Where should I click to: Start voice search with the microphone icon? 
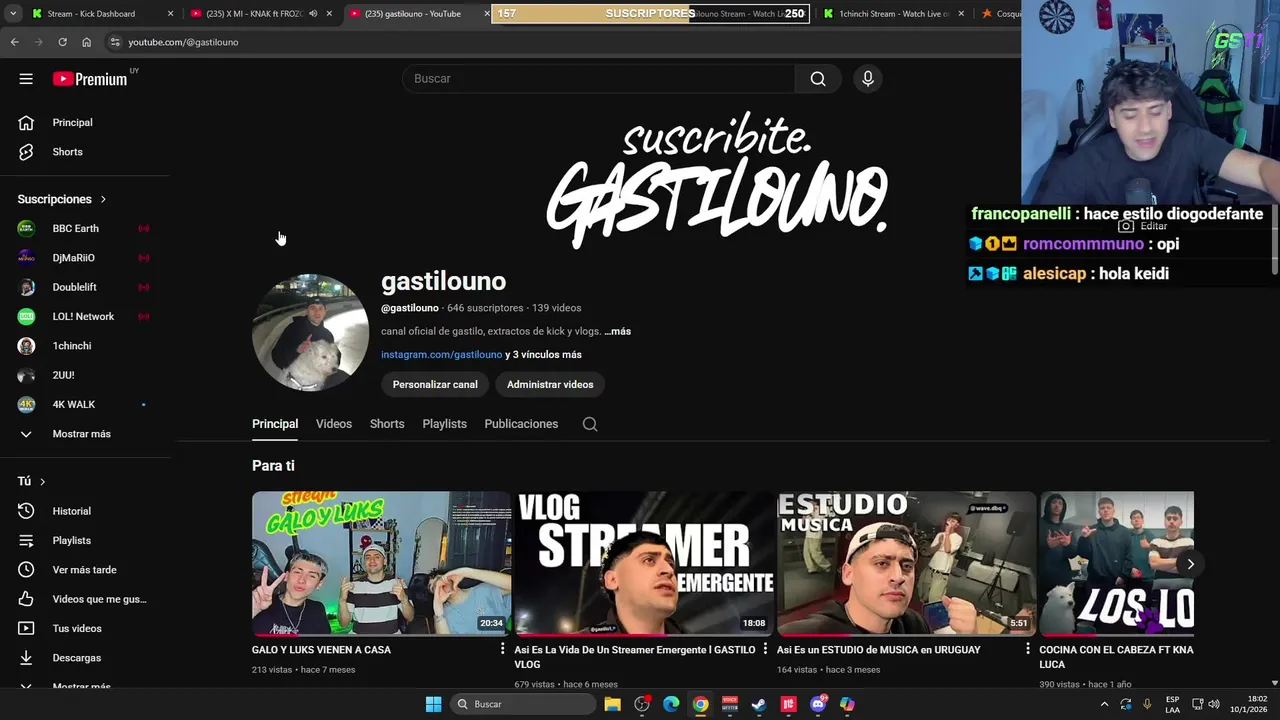(868, 79)
